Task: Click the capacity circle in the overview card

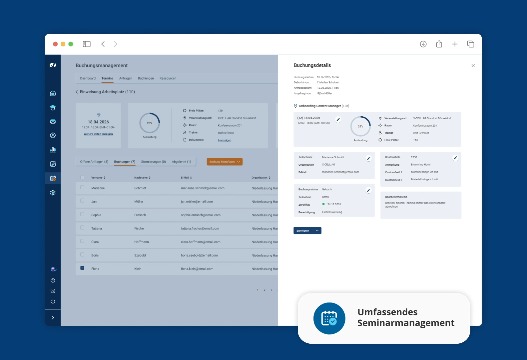Action: (x=150, y=123)
